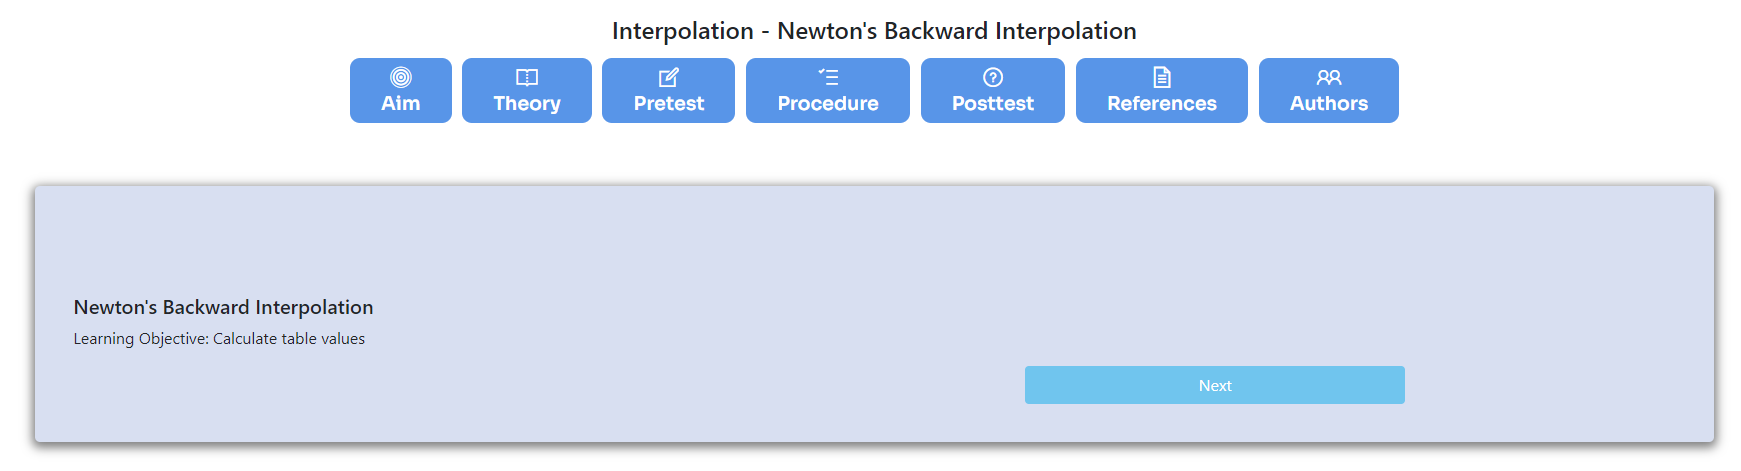The image size is (1741, 471).
Task: Click the people icon on Authors
Action: [x=1329, y=77]
